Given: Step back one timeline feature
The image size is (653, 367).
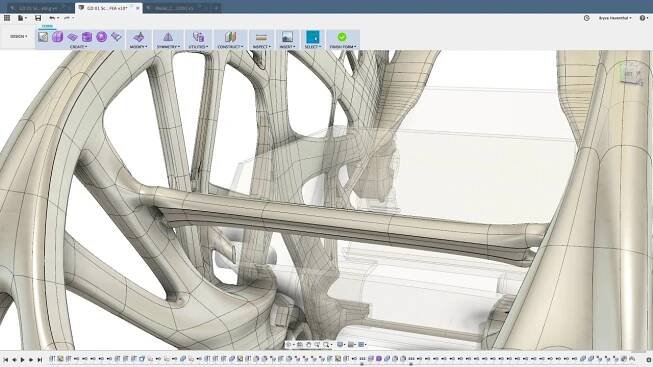Looking at the screenshot, I should [14, 360].
